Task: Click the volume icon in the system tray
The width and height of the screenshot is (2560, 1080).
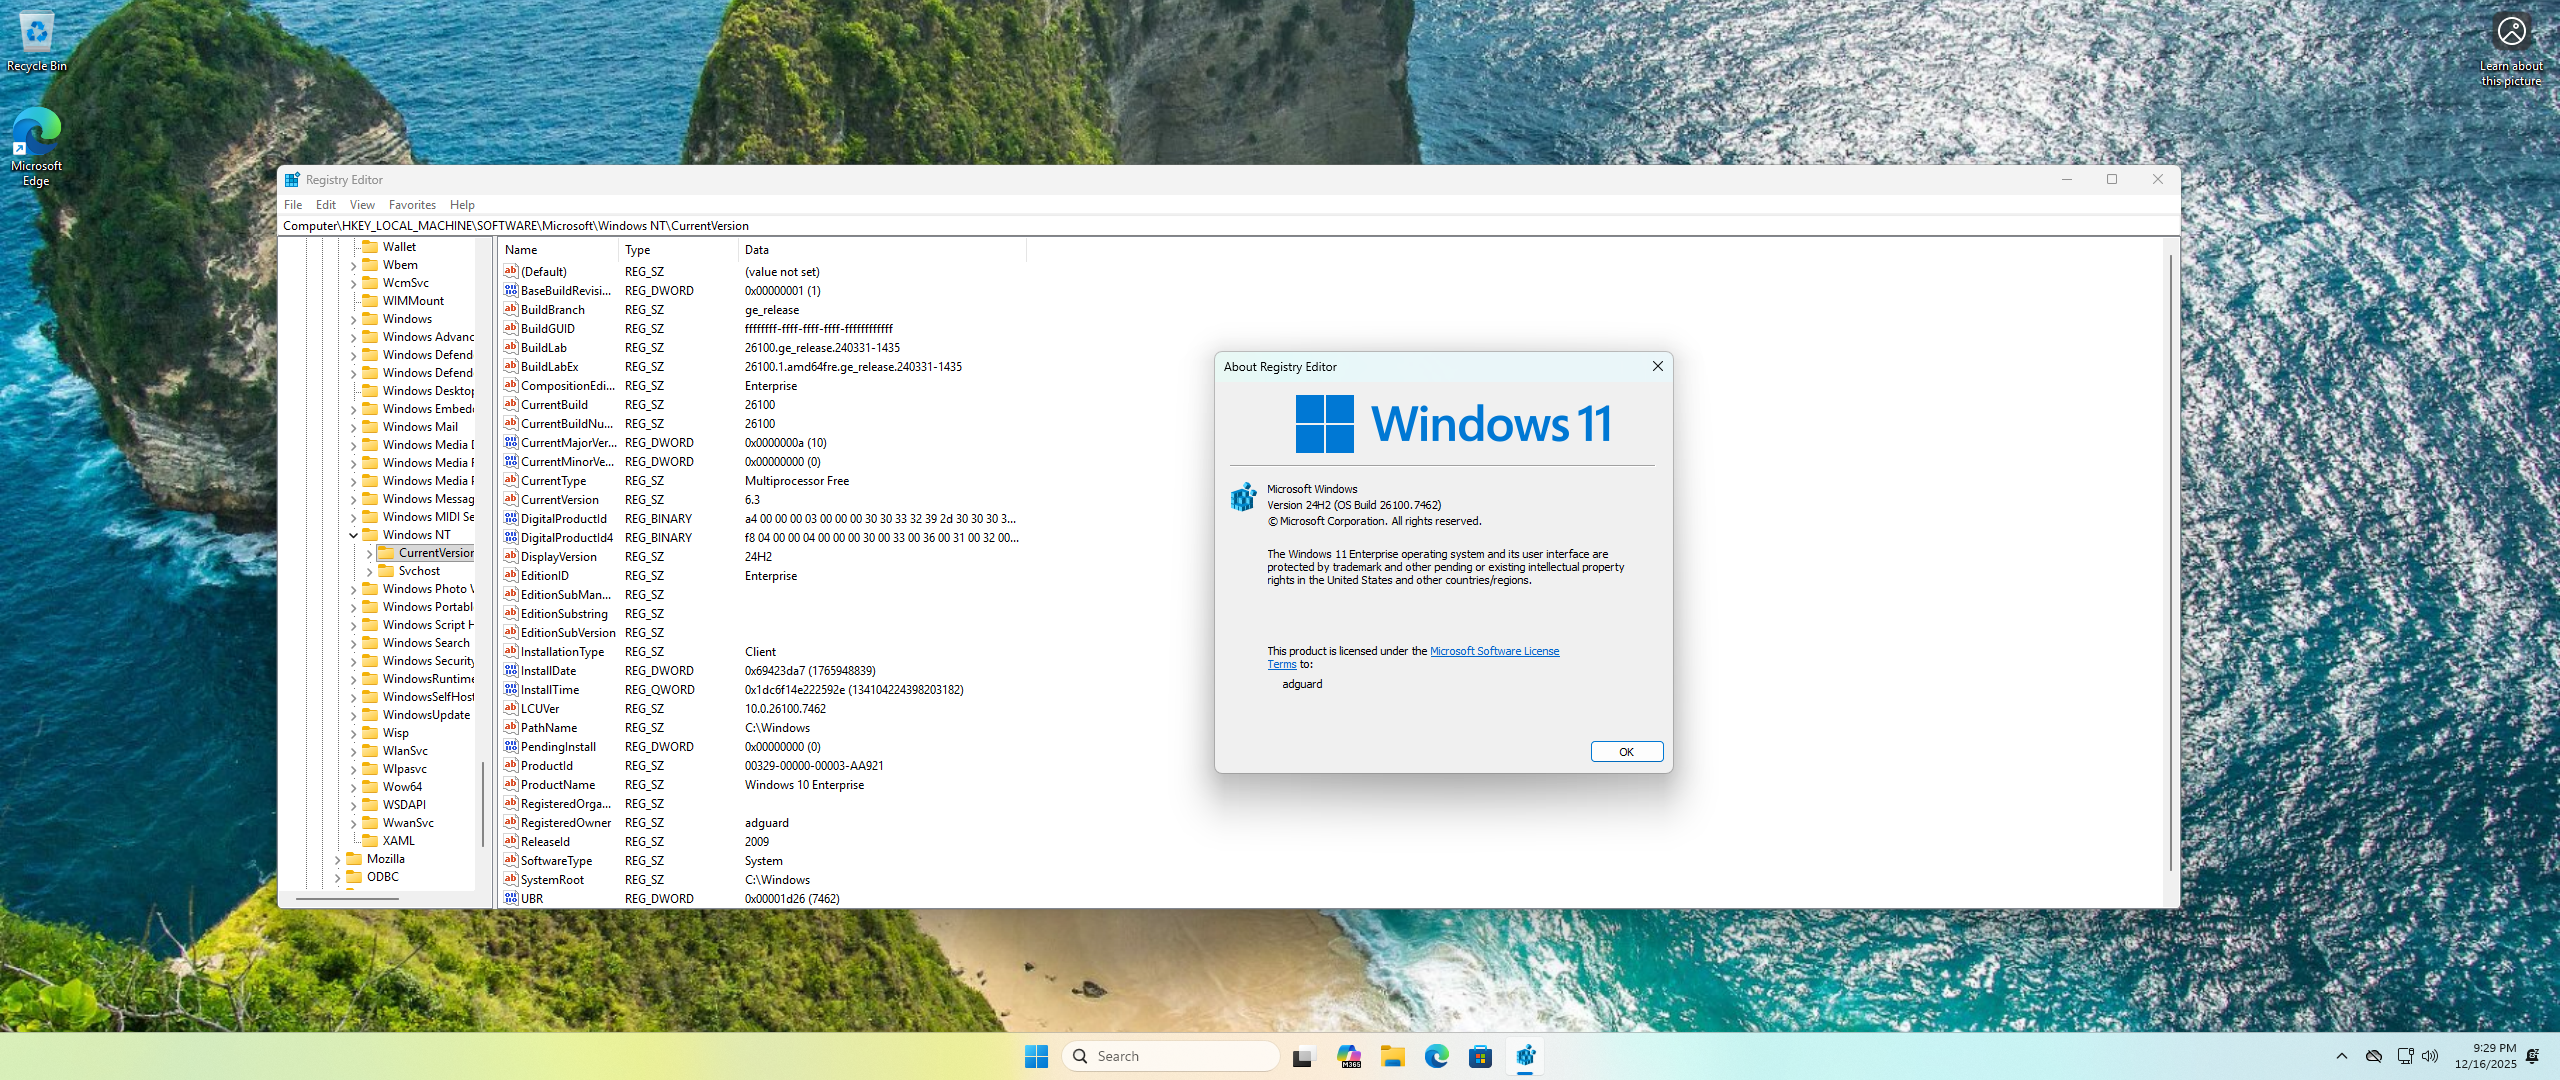Action: [2430, 1056]
